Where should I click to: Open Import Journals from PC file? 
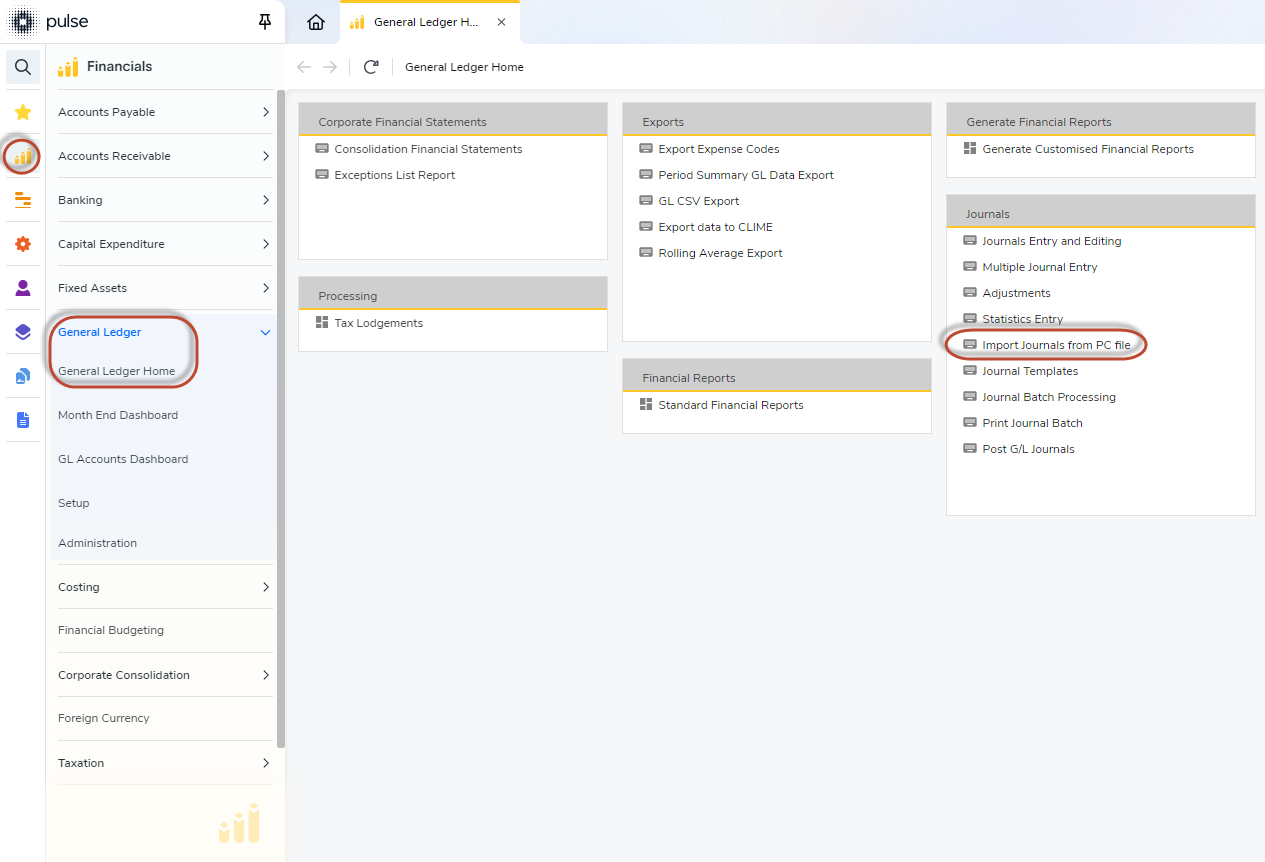[1056, 345]
